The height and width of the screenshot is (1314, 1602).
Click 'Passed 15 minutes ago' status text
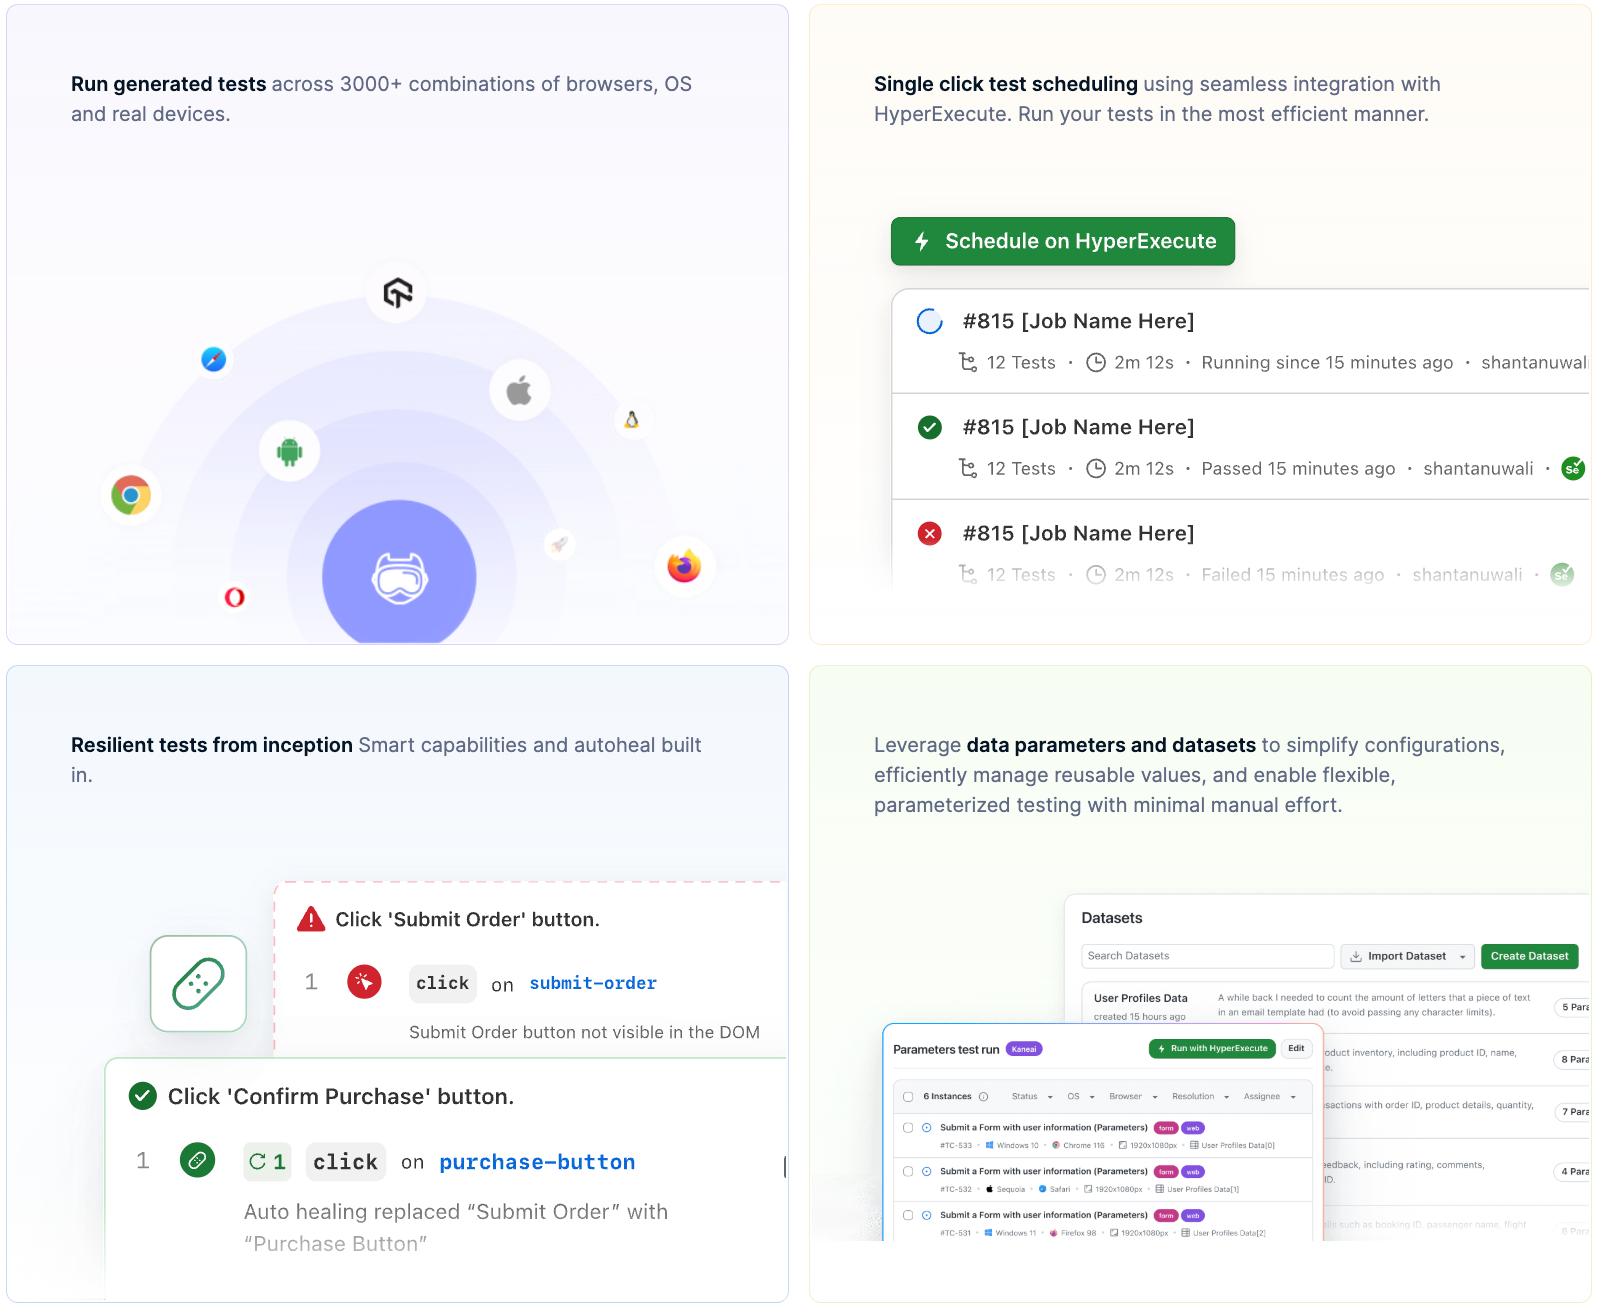point(1298,468)
